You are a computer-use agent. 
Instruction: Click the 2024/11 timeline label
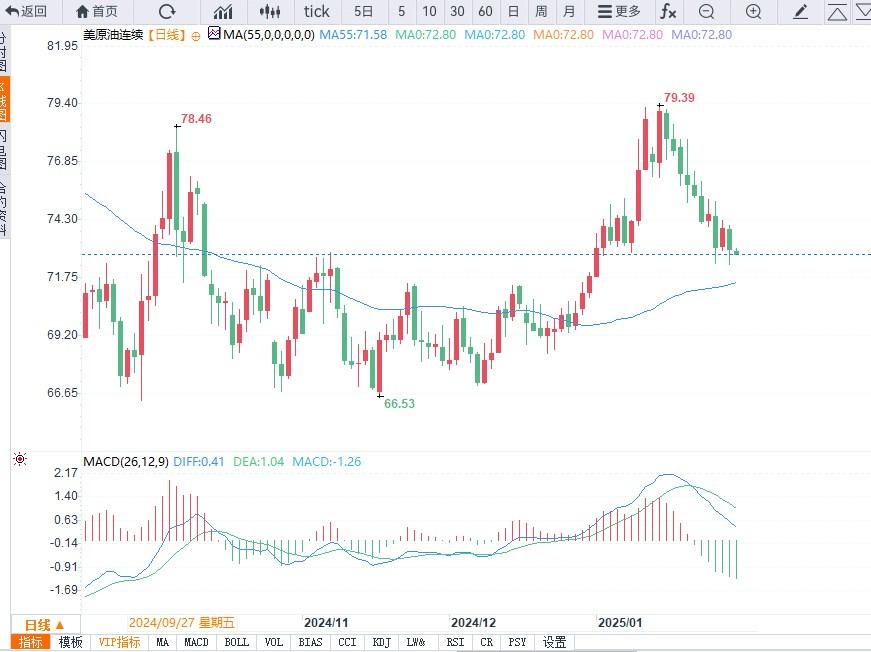click(x=326, y=623)
